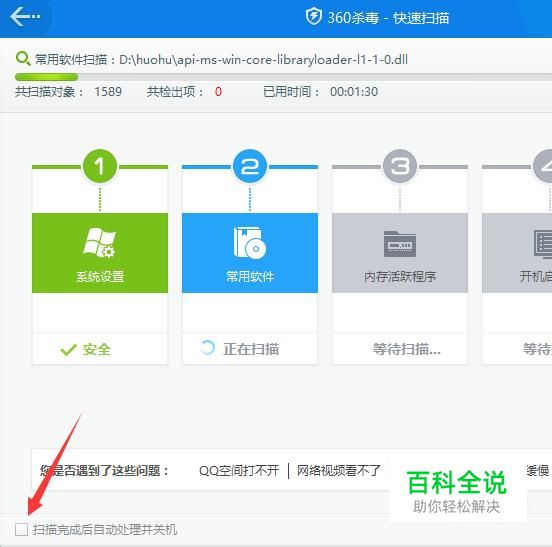Click the 360杀毒 - 快速扫描 title
The height and width of the screenshot is (547, 552).
[x=388, y=18]
